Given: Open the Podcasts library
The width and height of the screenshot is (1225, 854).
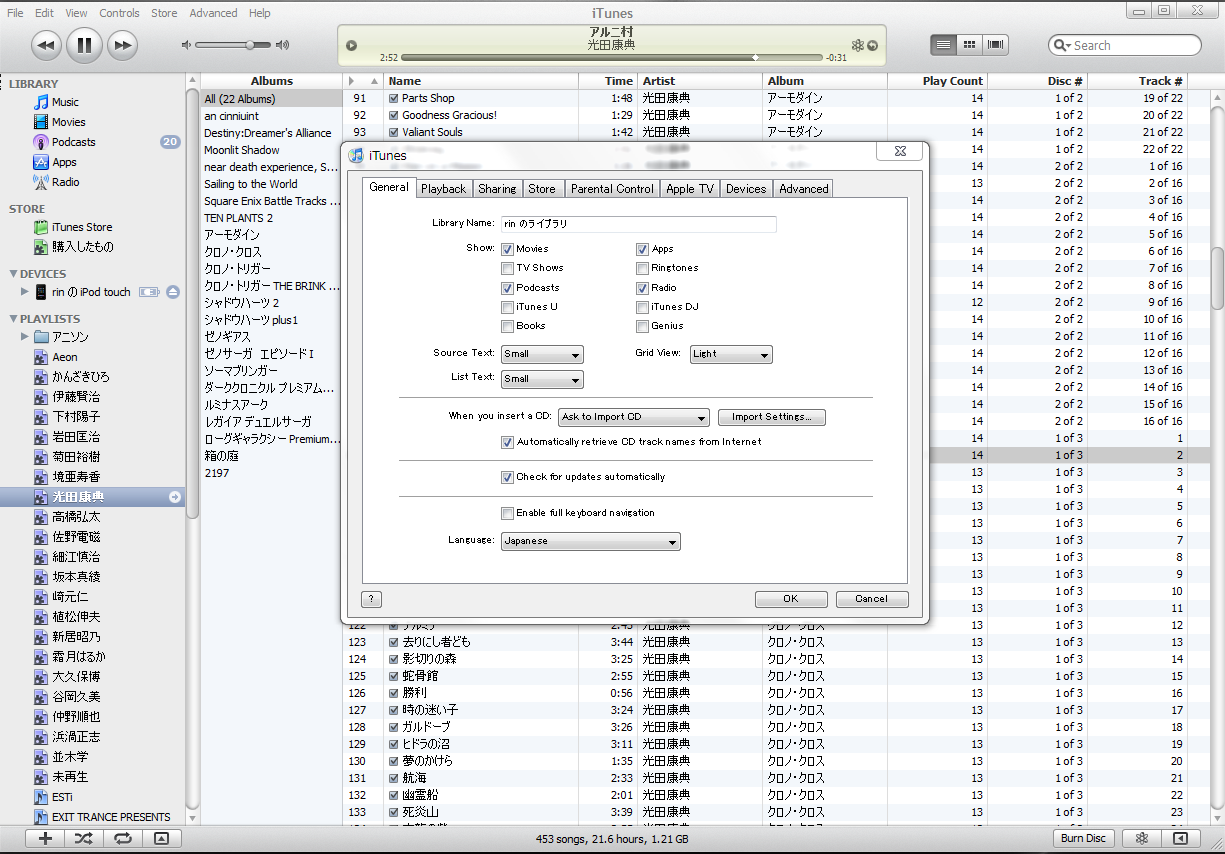Looking at the screenshot, I should [74, 142].
